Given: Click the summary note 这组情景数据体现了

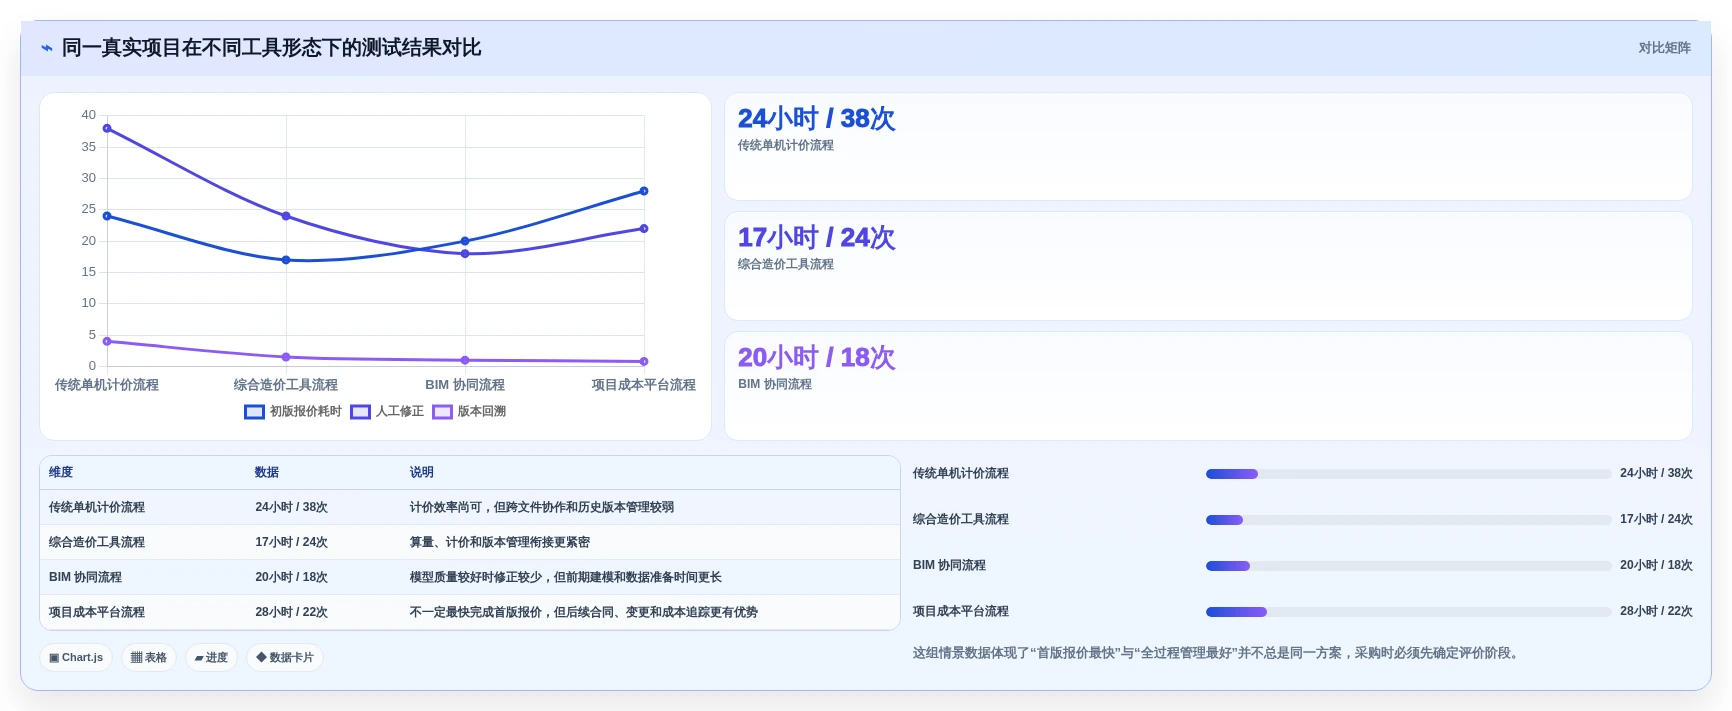Looking at the screenshot, I should point(1216,653).
